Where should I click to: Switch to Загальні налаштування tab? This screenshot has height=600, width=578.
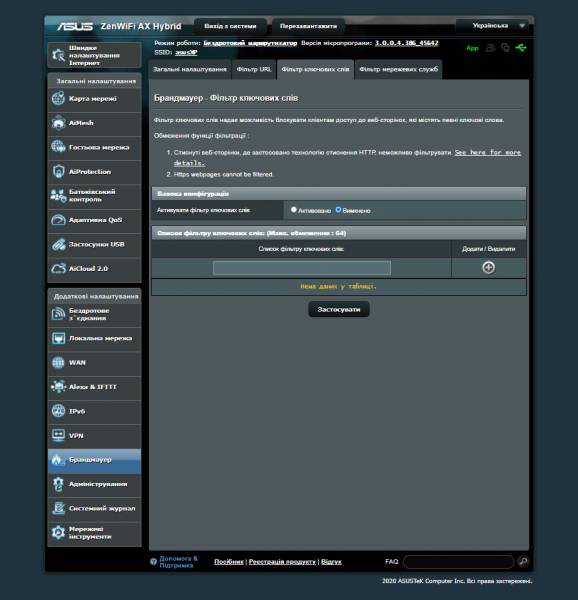click(190, 70)
